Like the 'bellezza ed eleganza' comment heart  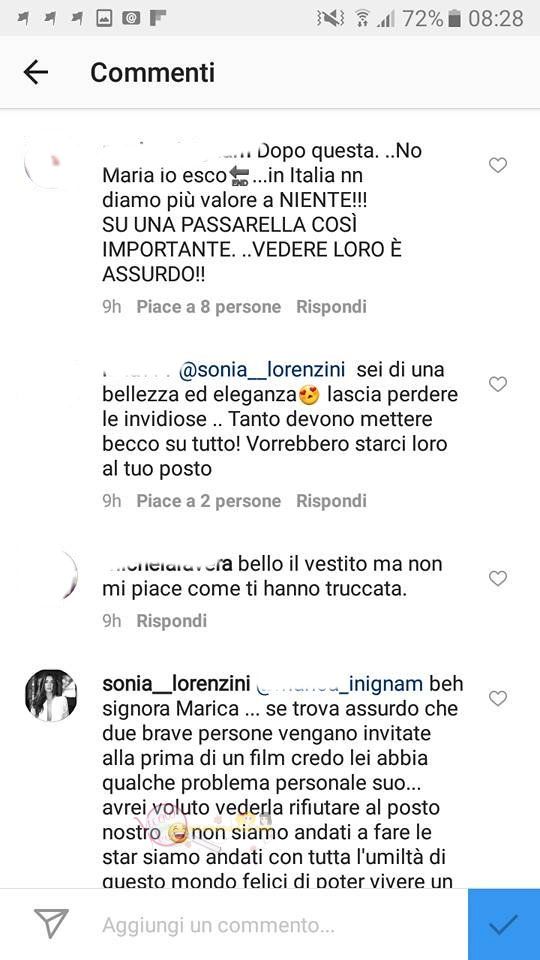coord(498,384)
